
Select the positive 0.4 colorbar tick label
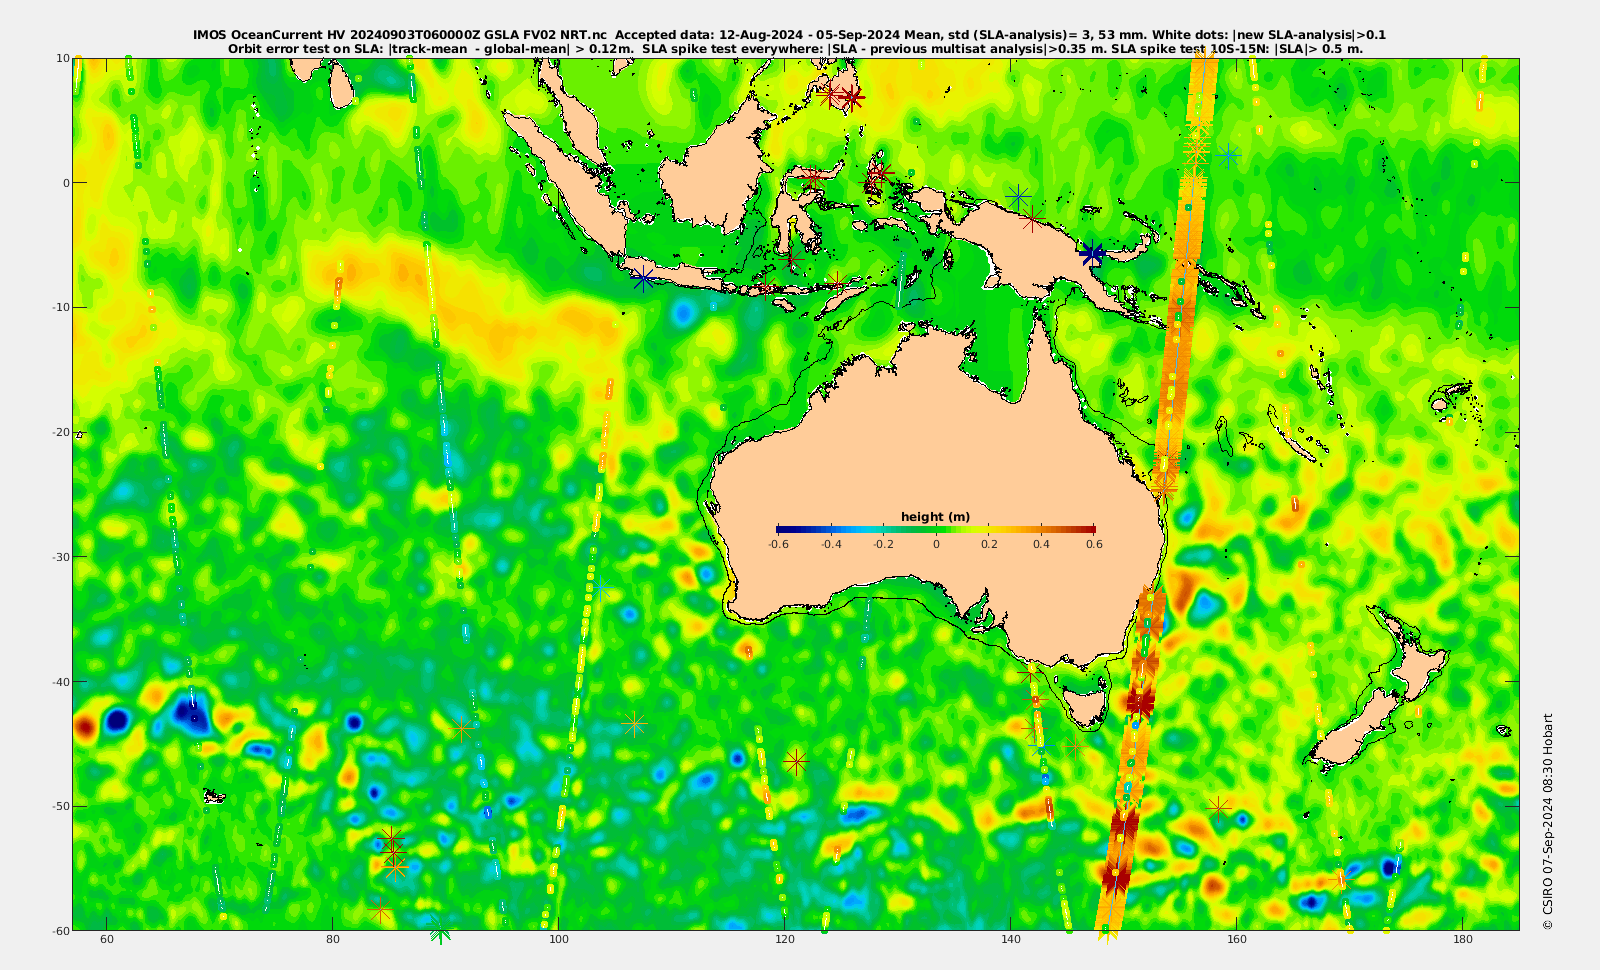tap(1042, 545)
